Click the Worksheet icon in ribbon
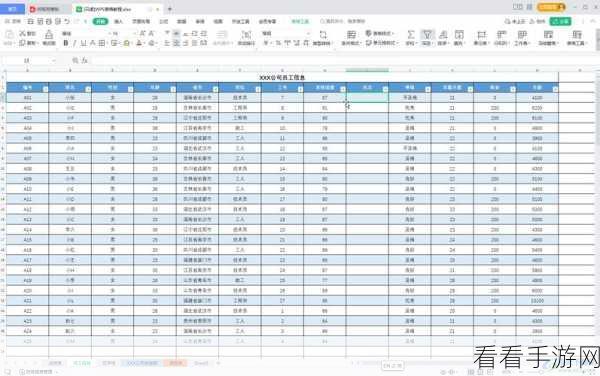Image resolution: width=600 pixels, height=376 pixels. [522, 35]
